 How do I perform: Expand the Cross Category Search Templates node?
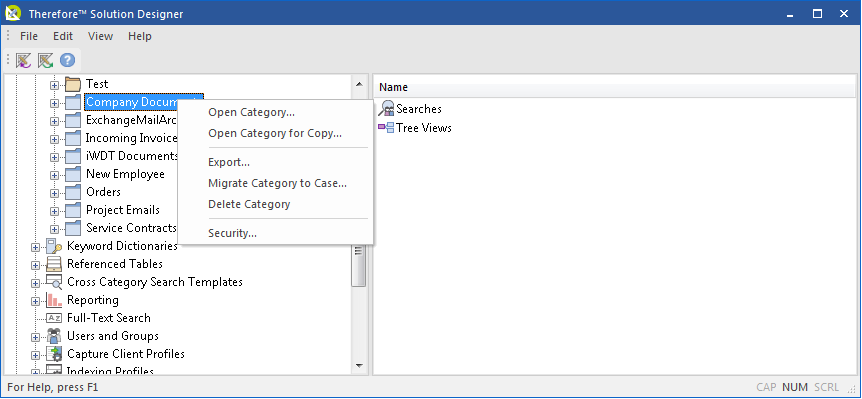36,284
